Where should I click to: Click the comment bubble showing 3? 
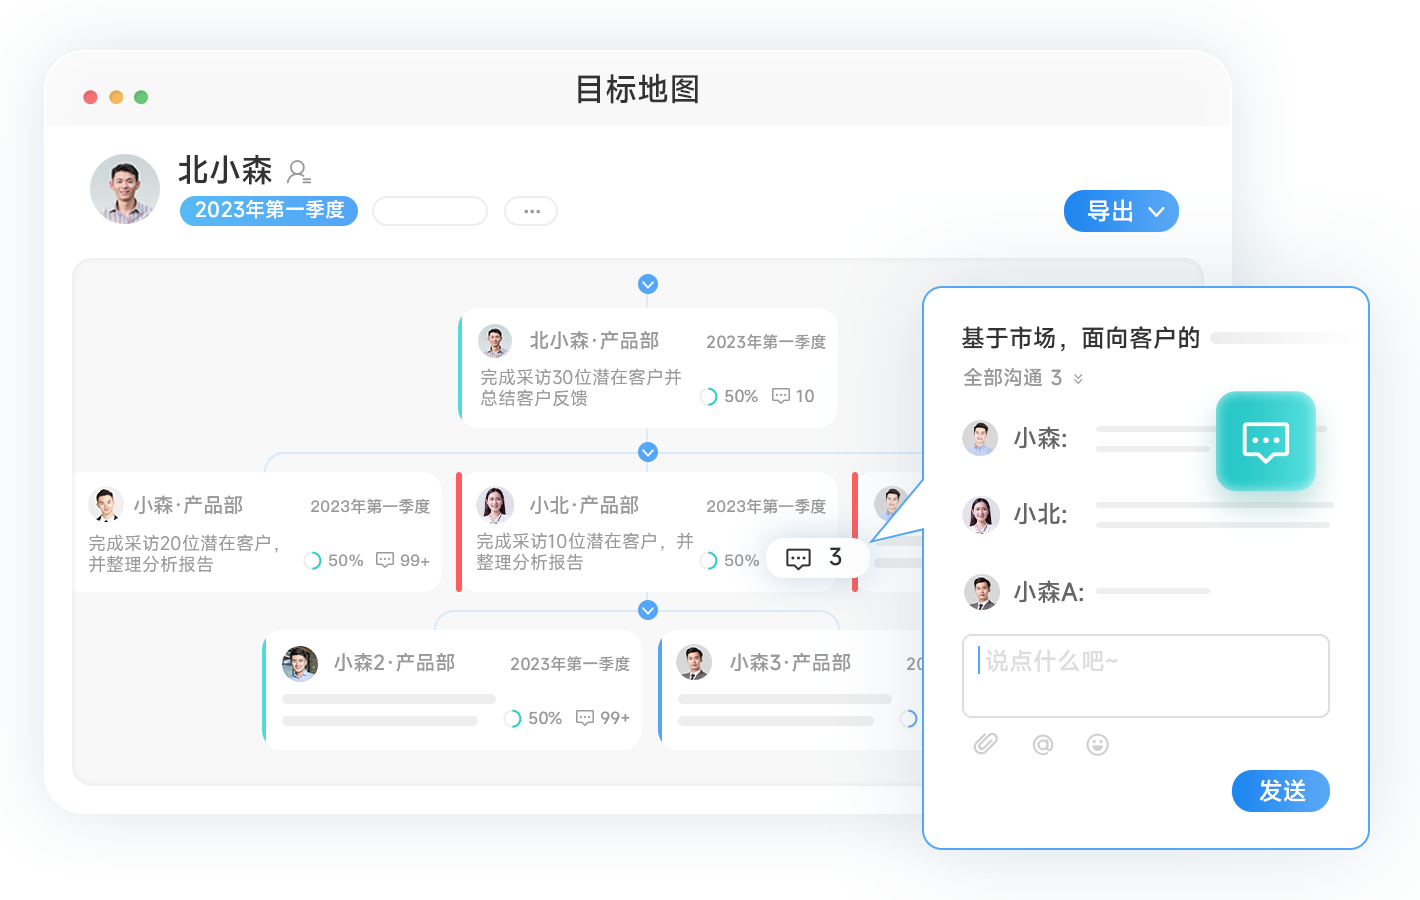799,558
